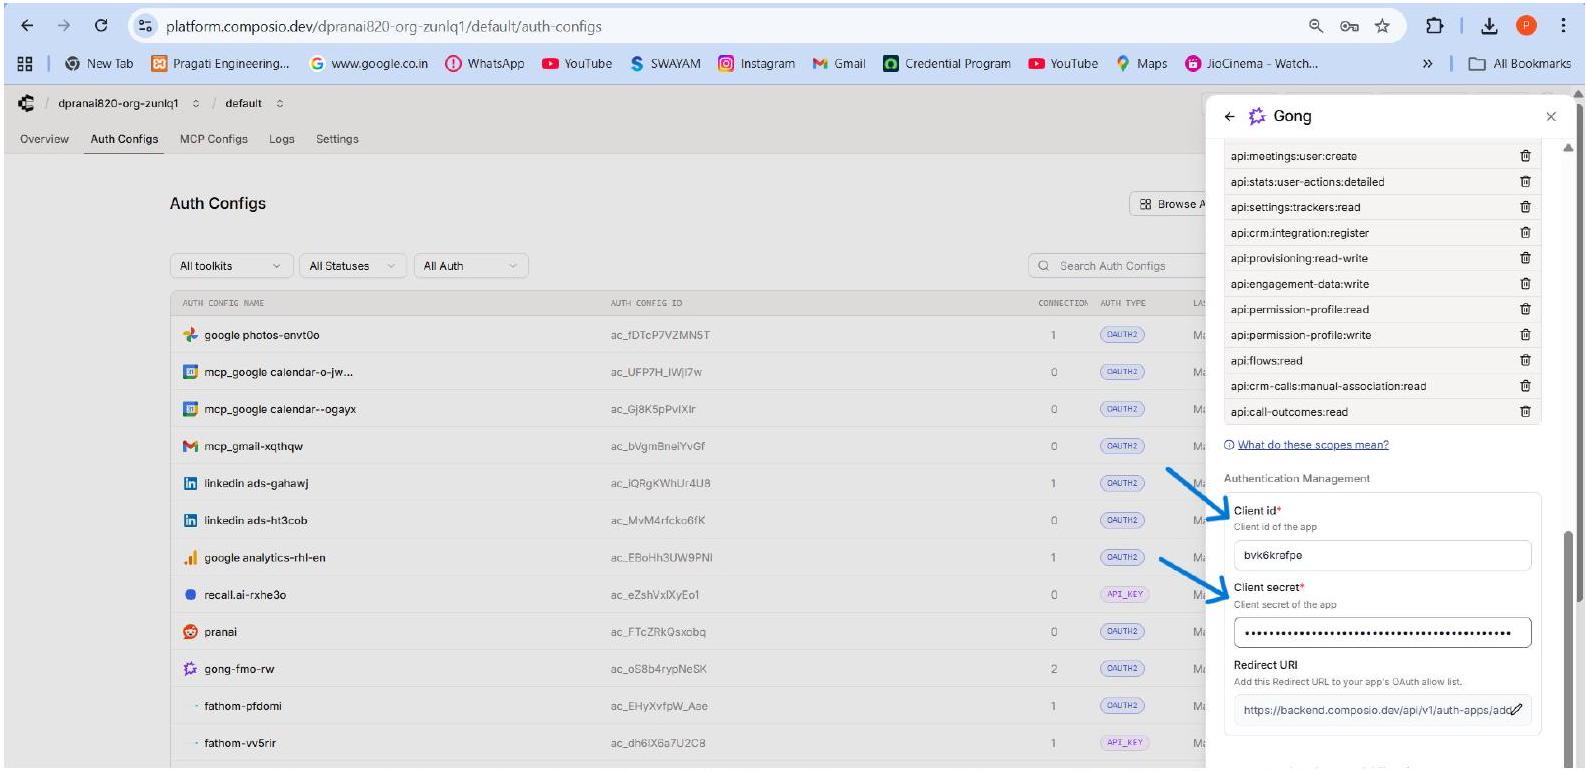Screen dimensions: 1587x771
Task: Show more bookmarks with the chevron
Action: (1427, 63)
